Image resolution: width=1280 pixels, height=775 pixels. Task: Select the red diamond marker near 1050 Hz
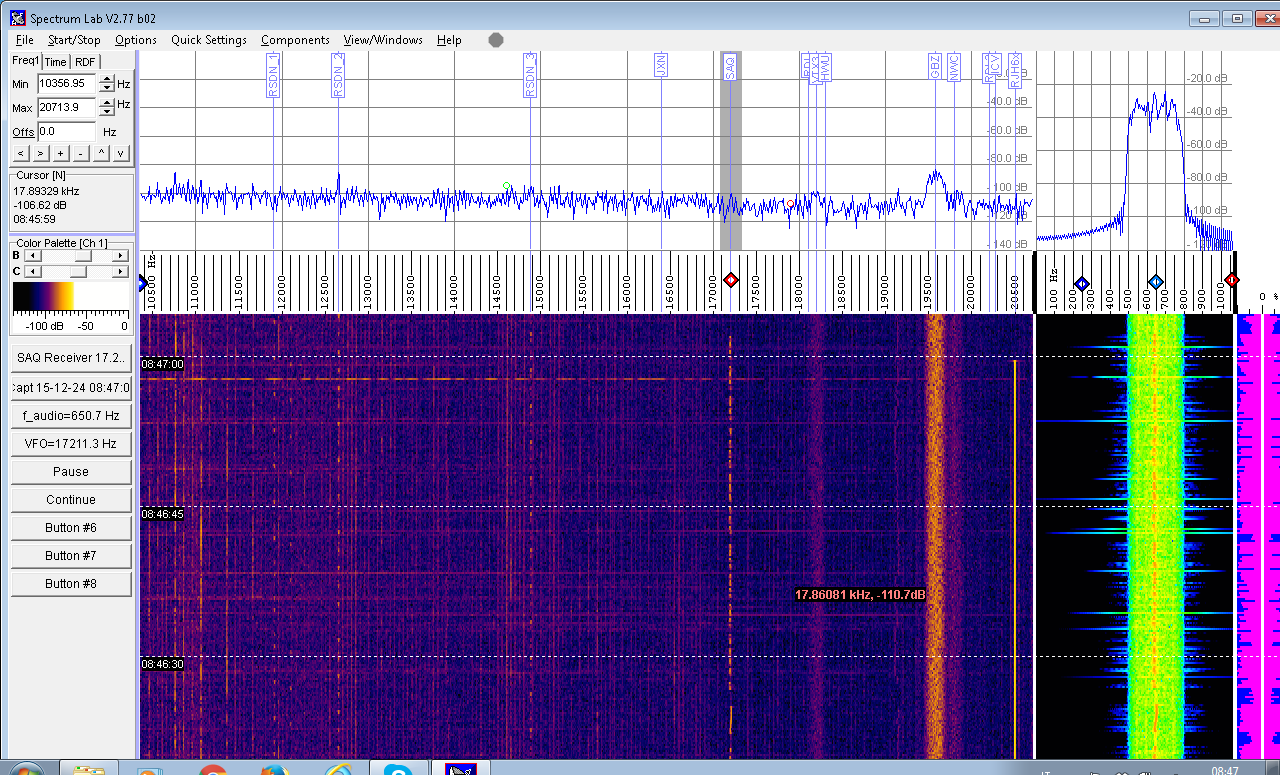coord(1232,281)
